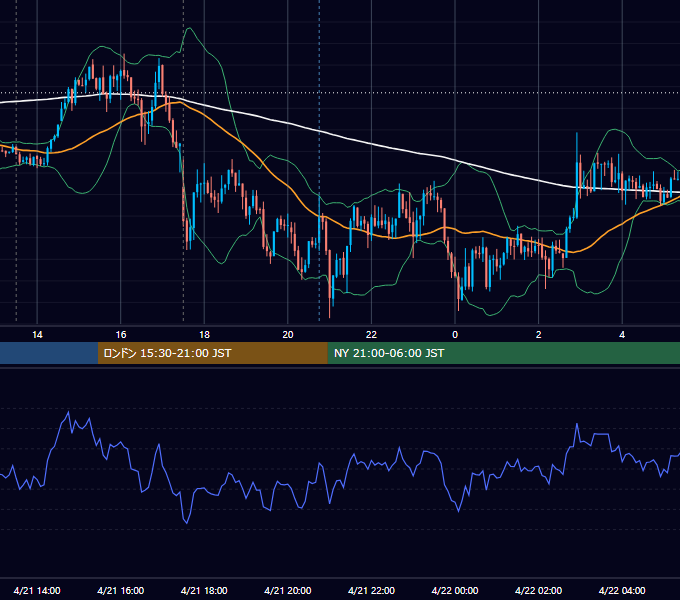Click the 4/22 02:00 time label
This screenshot has width=680, height=600.
click(539, 590)
